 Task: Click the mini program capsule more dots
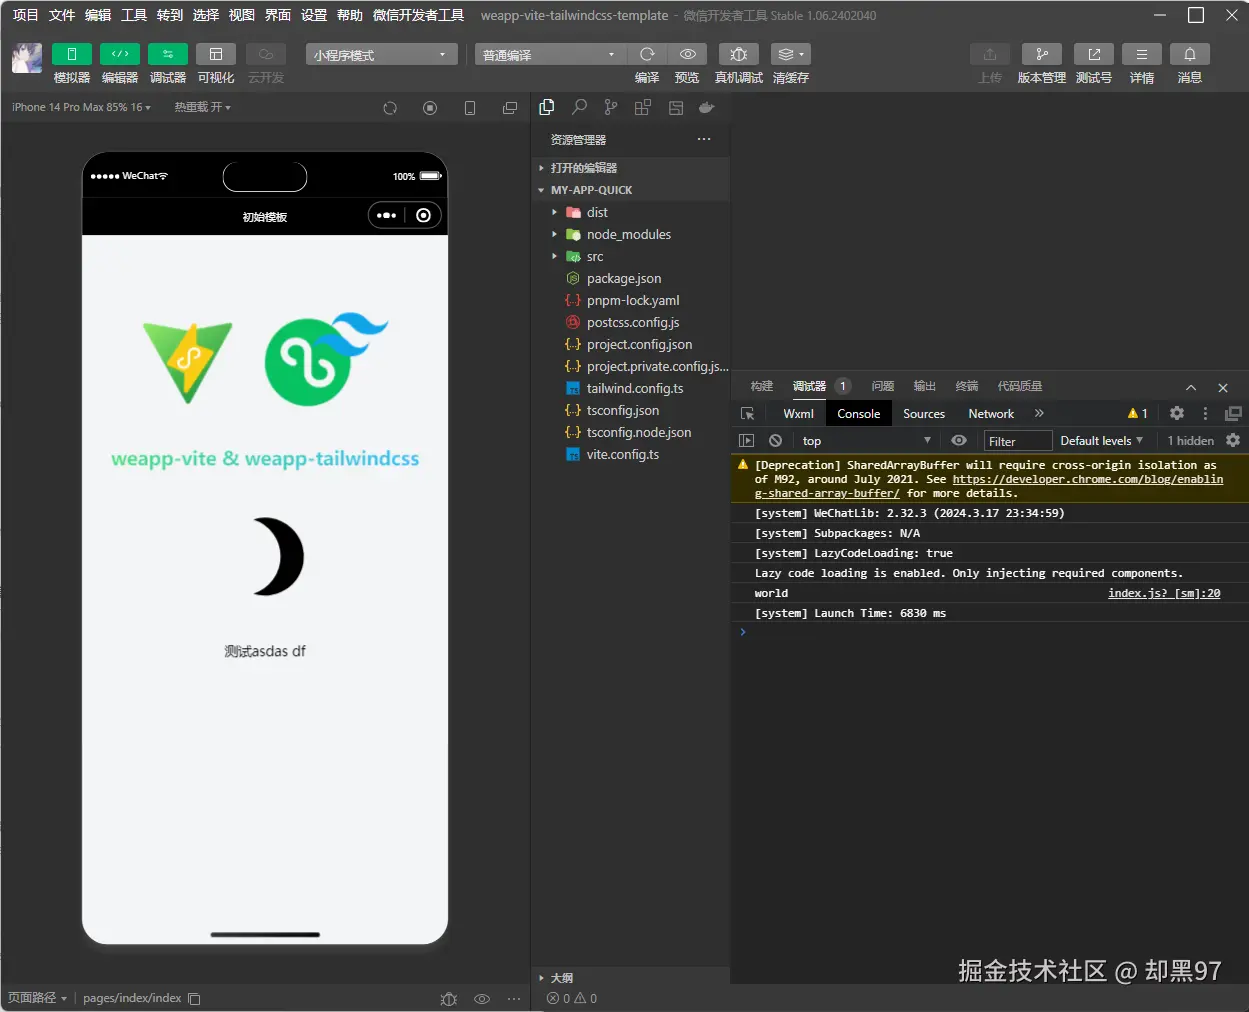point(387,215)
